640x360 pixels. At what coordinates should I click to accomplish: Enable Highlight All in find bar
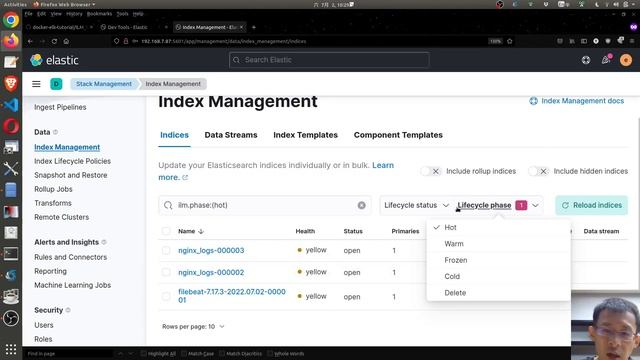tap(158, 354)
